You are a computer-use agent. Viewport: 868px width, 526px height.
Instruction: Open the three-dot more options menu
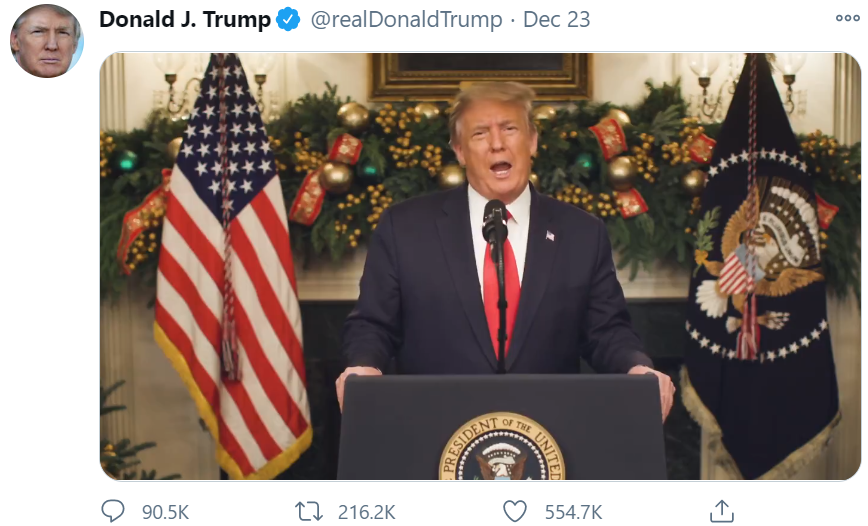[847, 18]
